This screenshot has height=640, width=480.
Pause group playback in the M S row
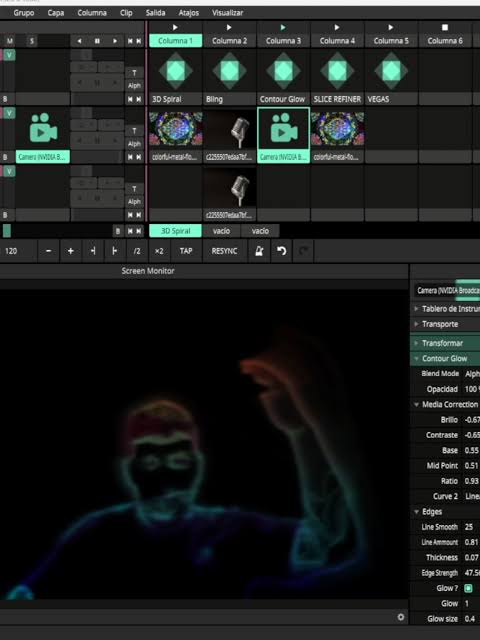pyautogui.click(x=97, y=41)
